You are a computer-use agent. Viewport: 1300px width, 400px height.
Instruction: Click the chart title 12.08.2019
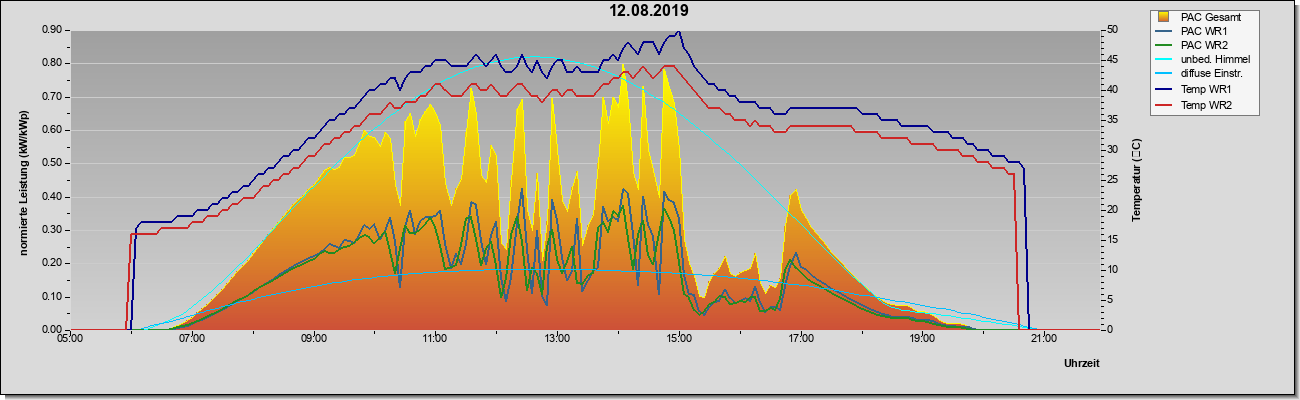[x=650, y=11]
